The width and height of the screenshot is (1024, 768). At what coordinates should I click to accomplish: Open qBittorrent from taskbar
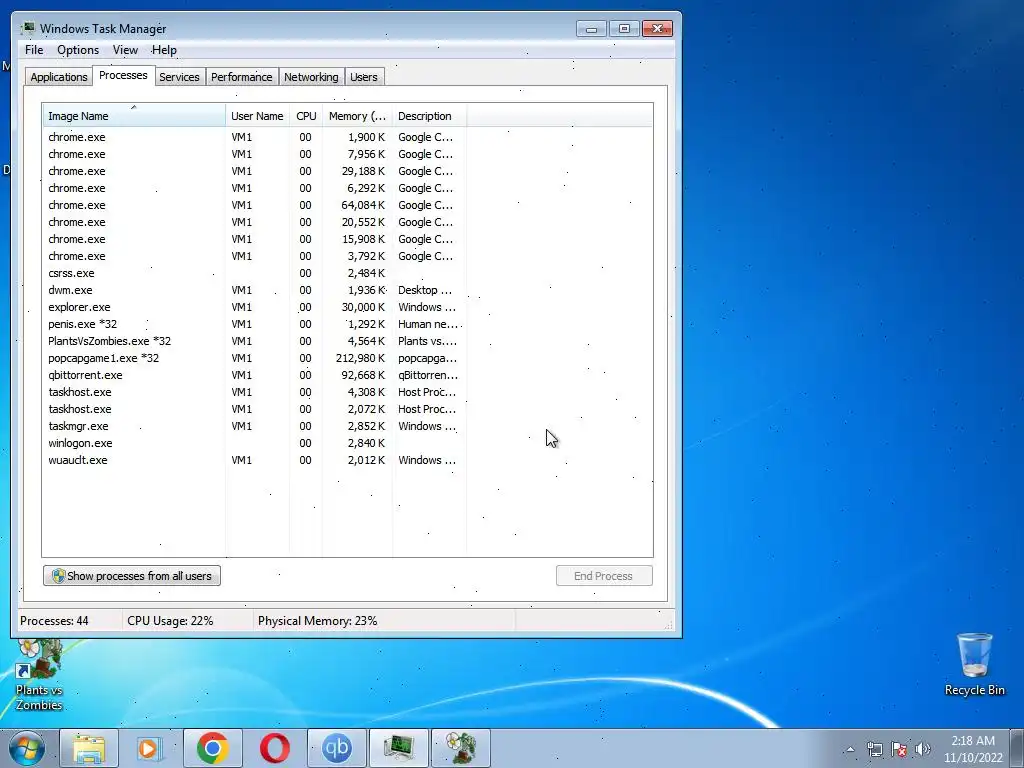(x=337, y=748)
